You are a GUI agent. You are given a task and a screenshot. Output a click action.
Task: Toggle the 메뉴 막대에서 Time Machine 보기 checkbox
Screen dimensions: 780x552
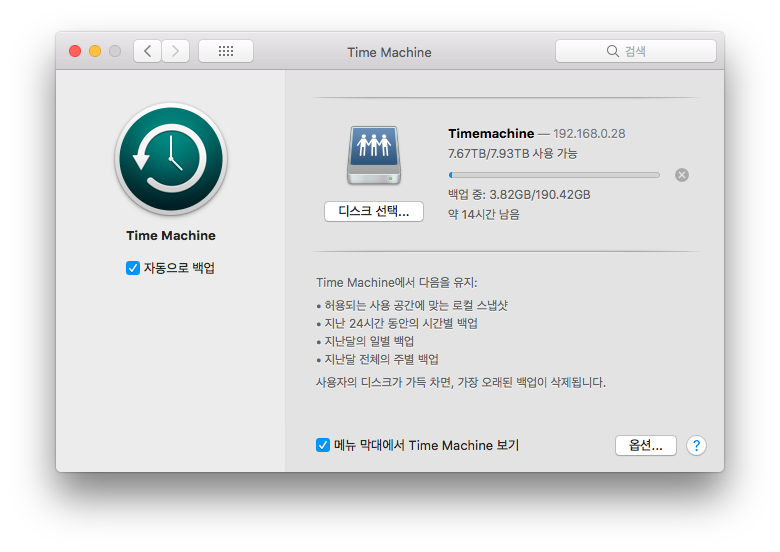323,445
